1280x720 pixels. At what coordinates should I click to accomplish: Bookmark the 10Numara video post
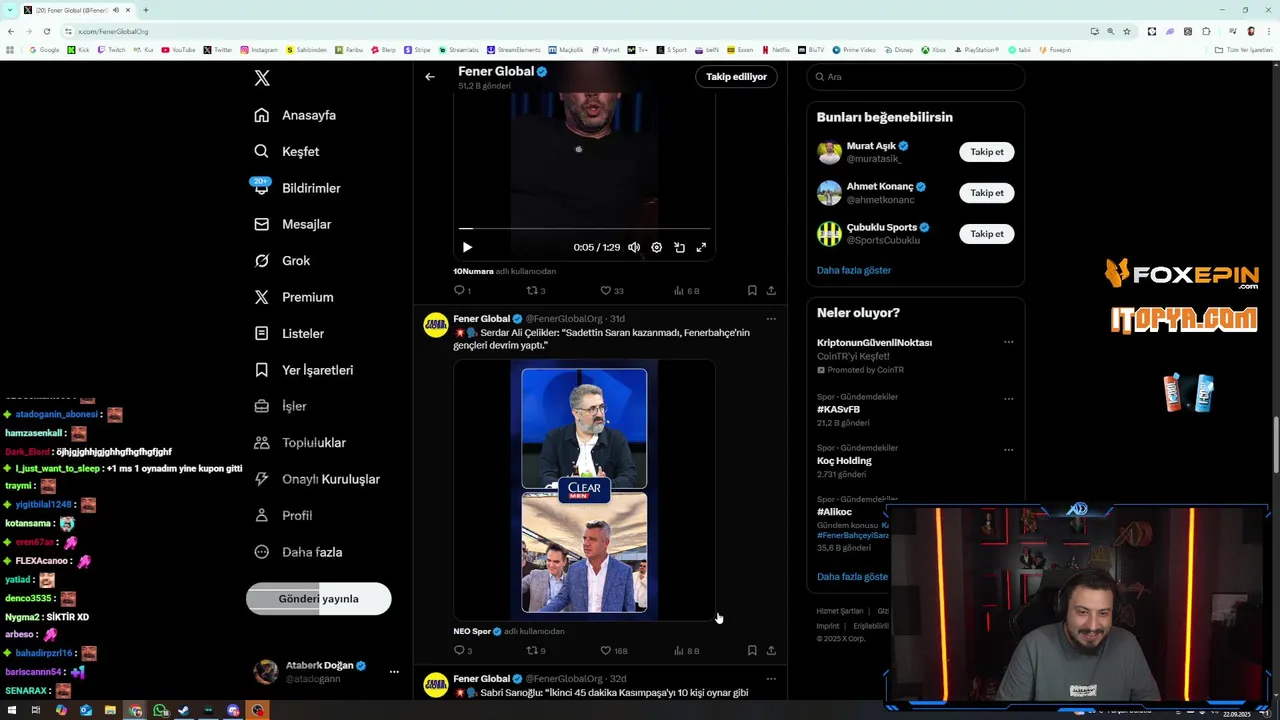click(x=752, y=291)
